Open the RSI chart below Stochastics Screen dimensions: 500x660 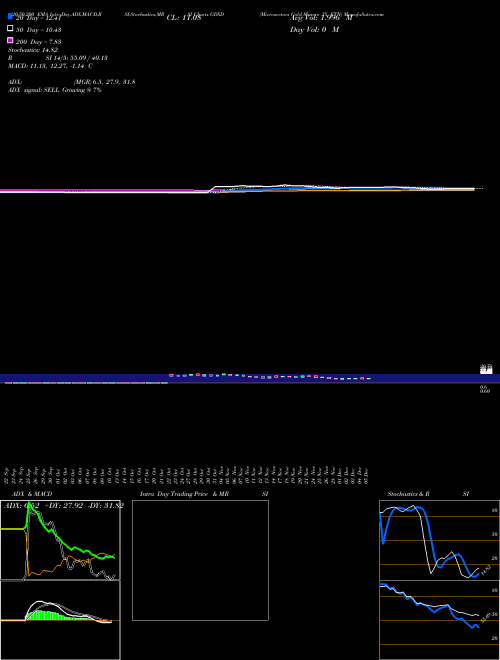pyautogui.click(x=439, y=620)
